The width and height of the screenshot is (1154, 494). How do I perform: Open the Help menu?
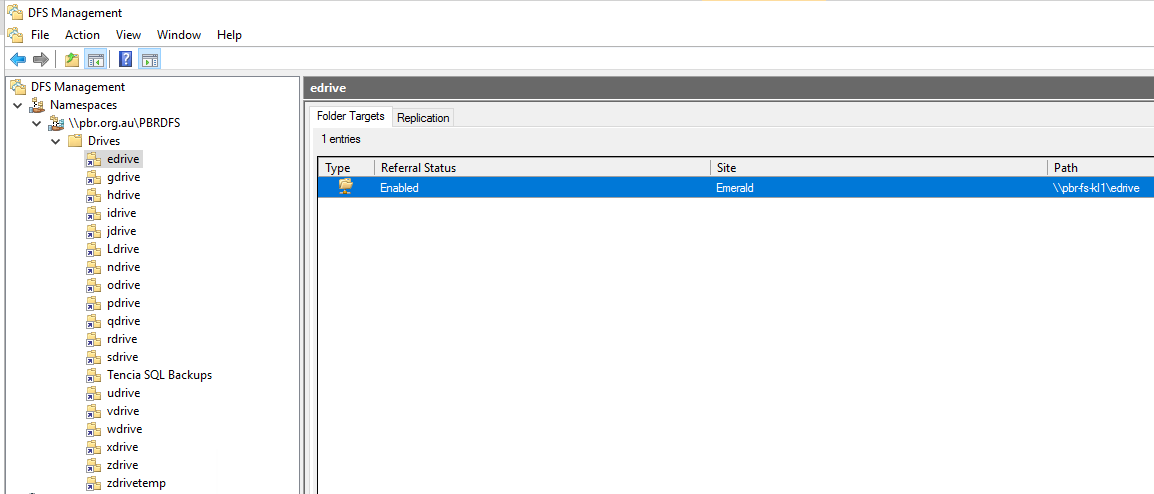tap(229, 35)
